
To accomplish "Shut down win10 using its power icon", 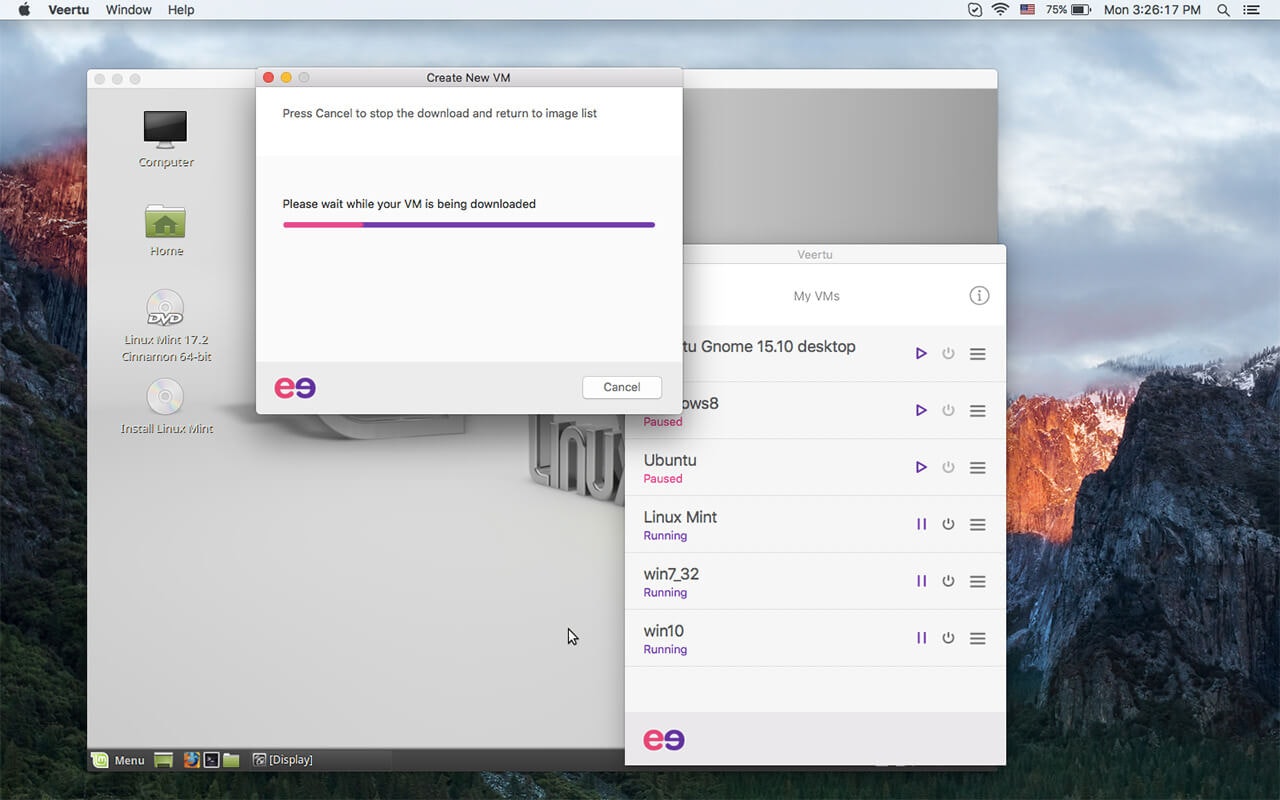I will 948,638.
